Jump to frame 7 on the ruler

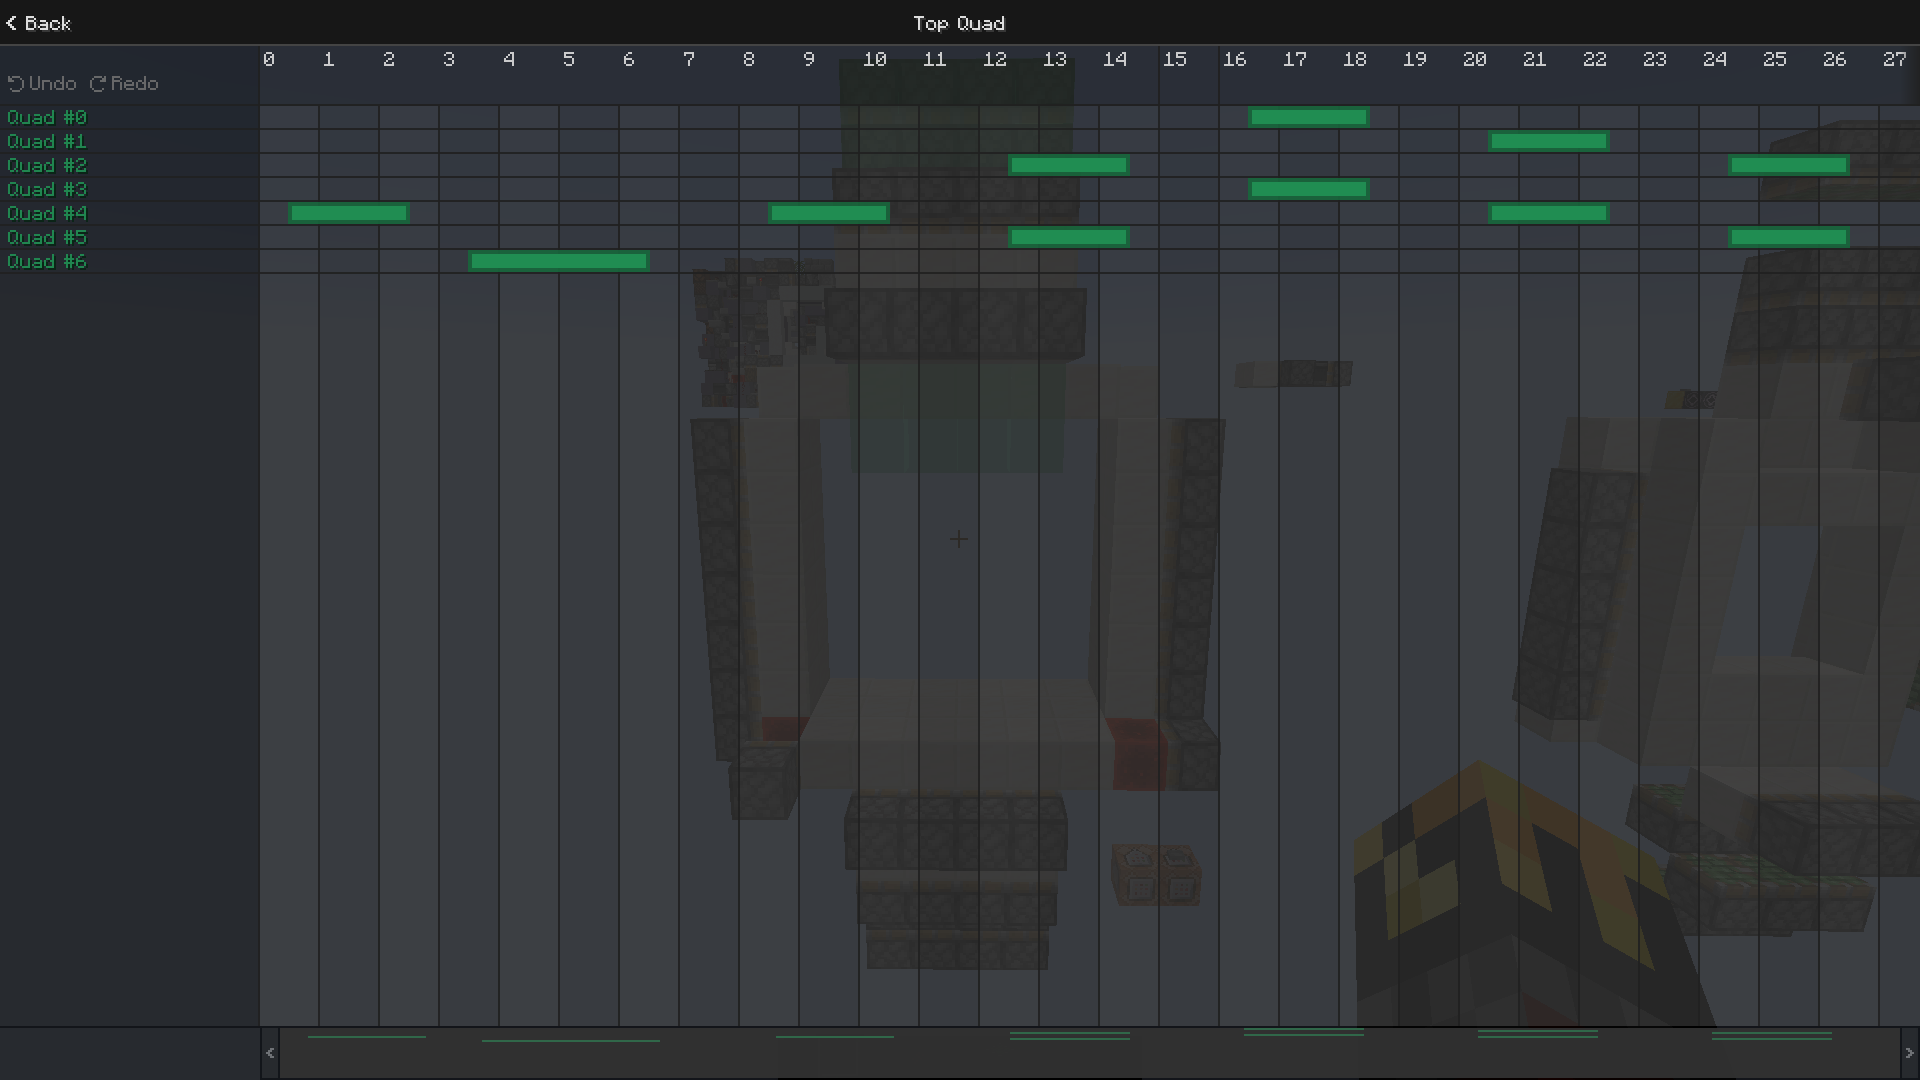689,60
